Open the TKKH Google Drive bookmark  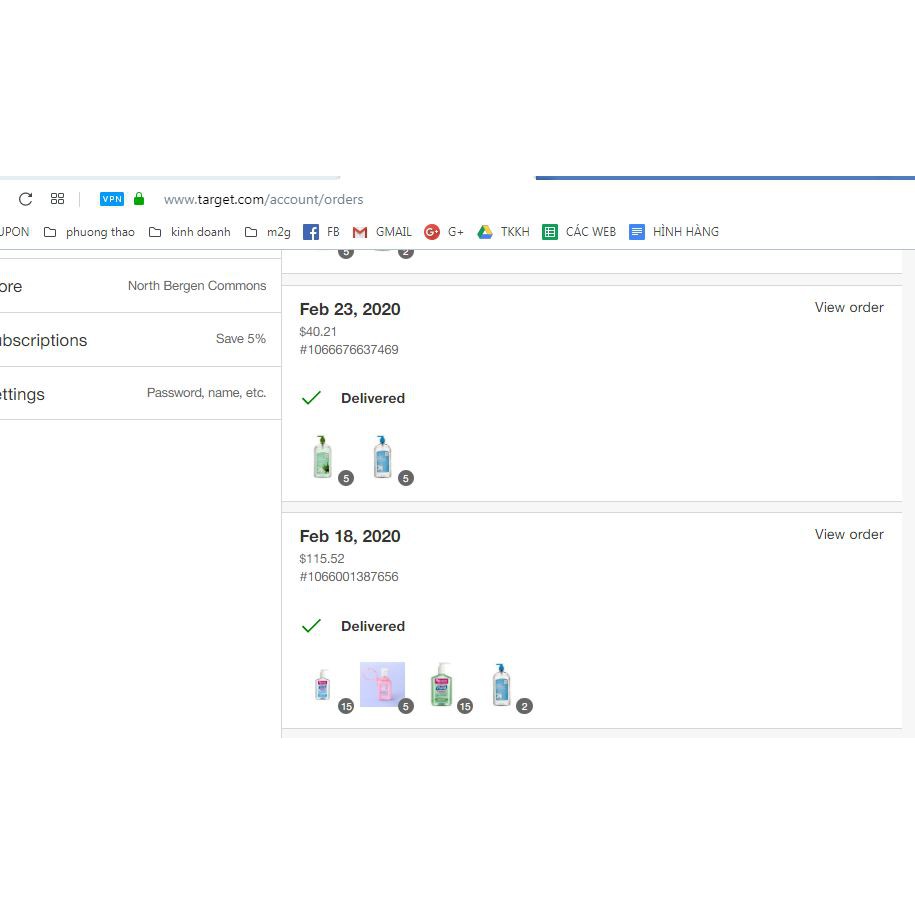coord(504,232)
